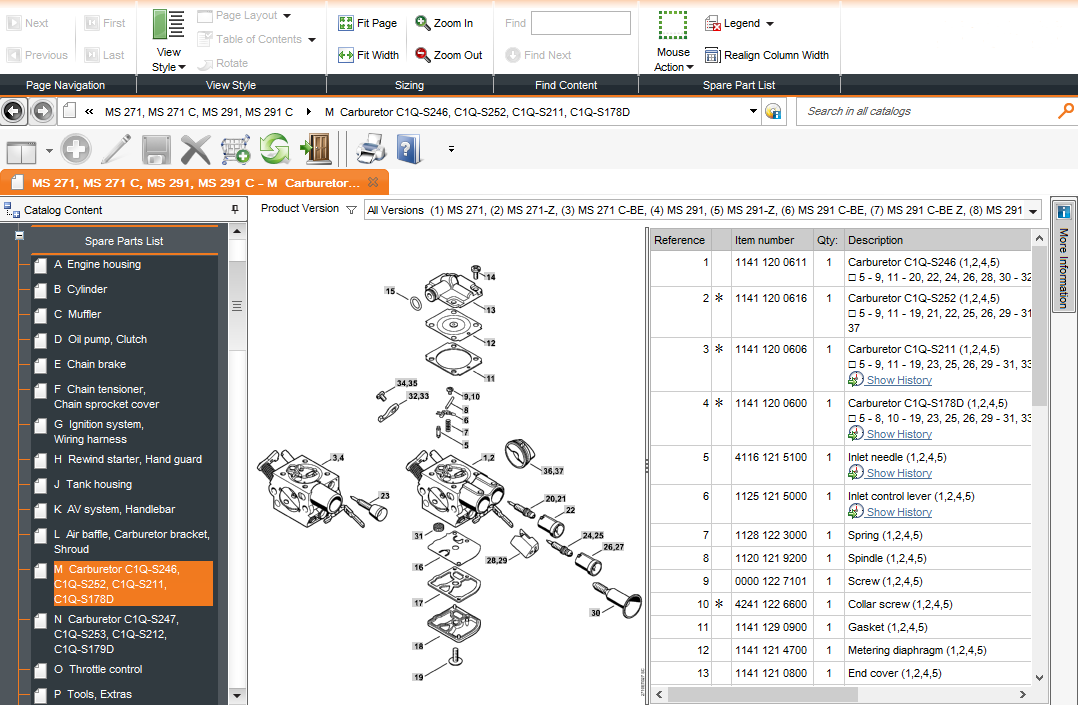Viewport: 1078px width, 705px height.
Task: Expand the All Versions product dropdown
Action: point(1033,210)
